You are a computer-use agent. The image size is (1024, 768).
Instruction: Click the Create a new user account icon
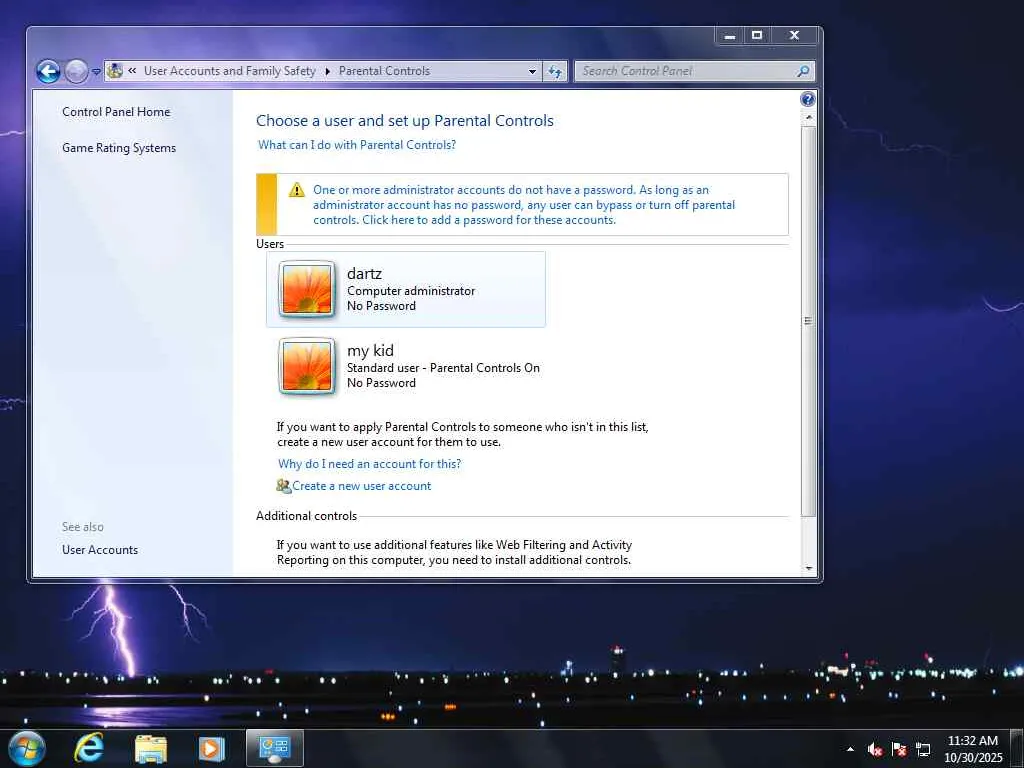283,486
